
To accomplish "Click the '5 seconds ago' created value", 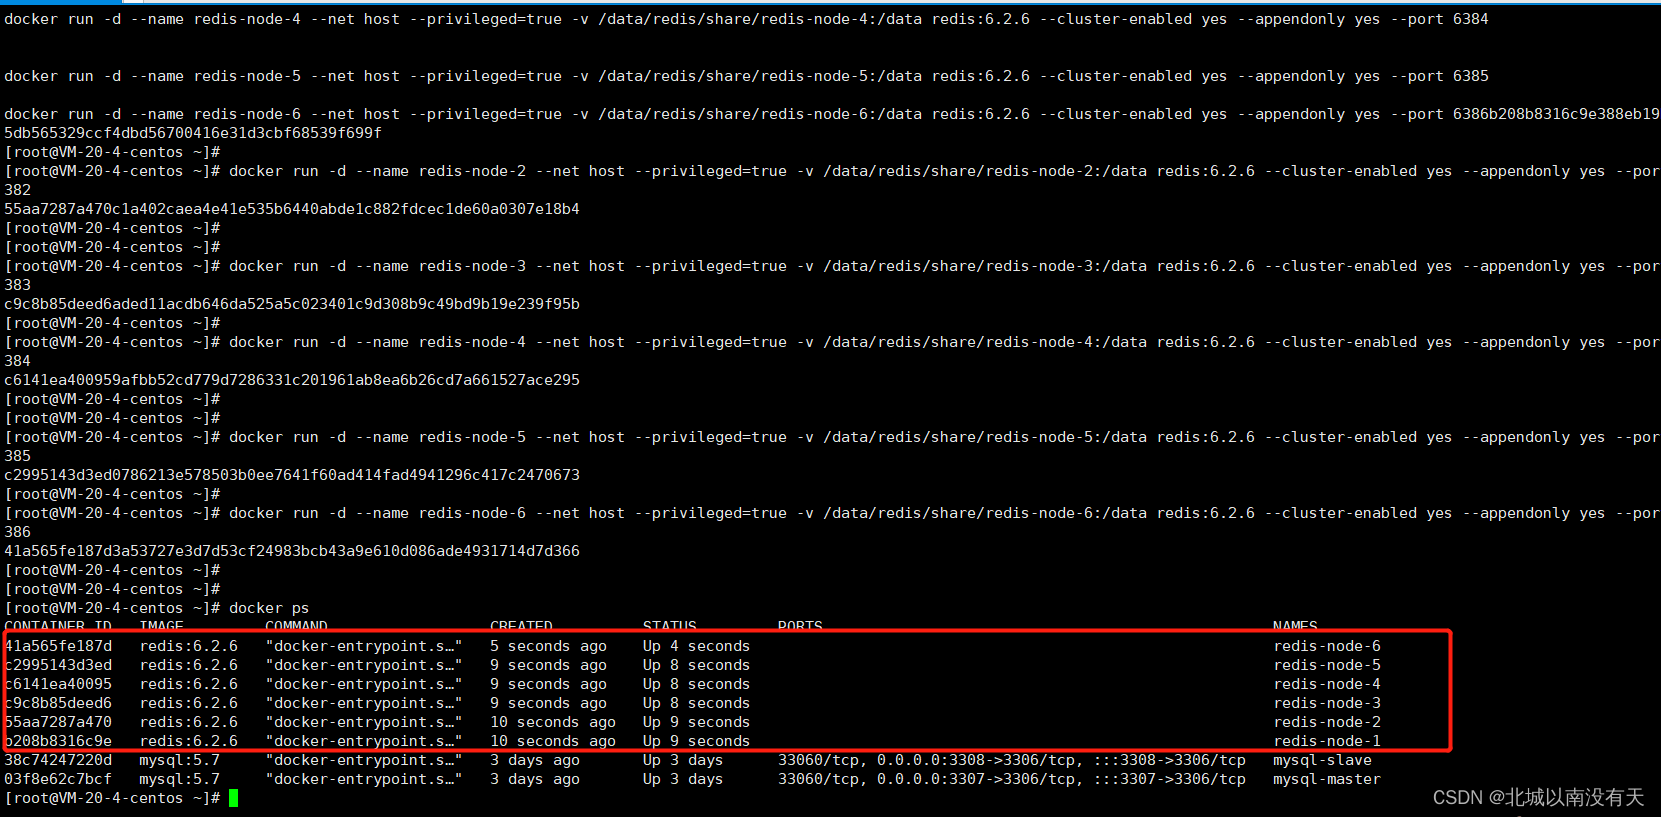I will [x=548, y=646].
